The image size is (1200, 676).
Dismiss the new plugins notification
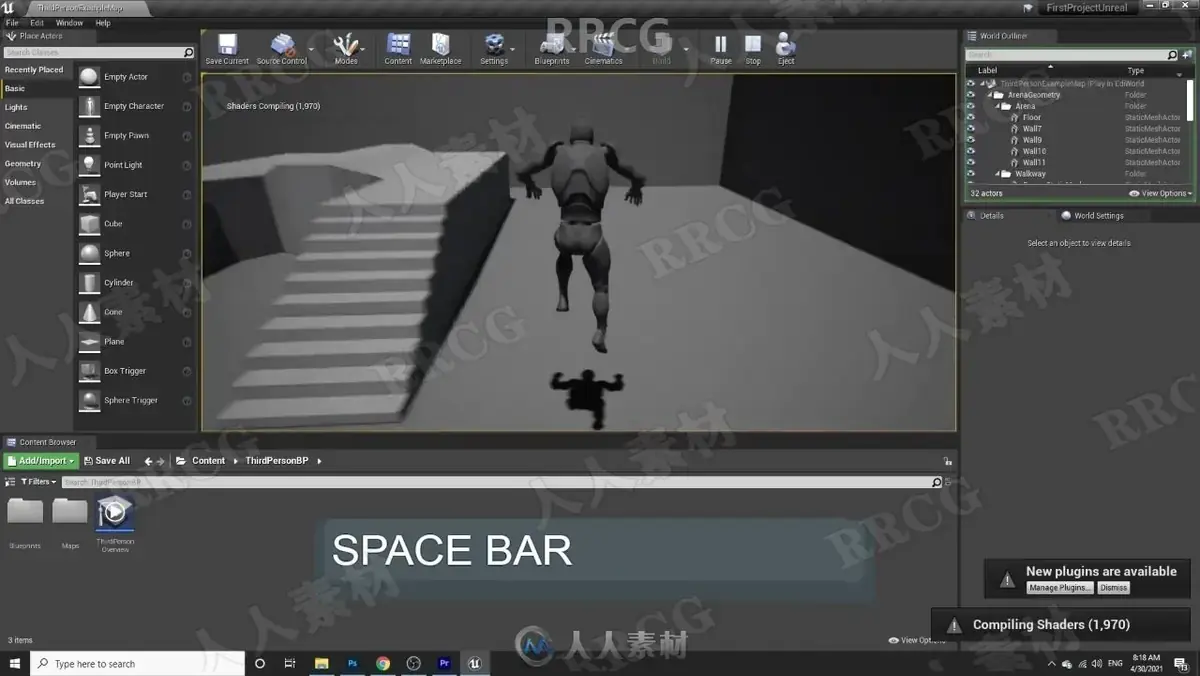pos(1114,588)
